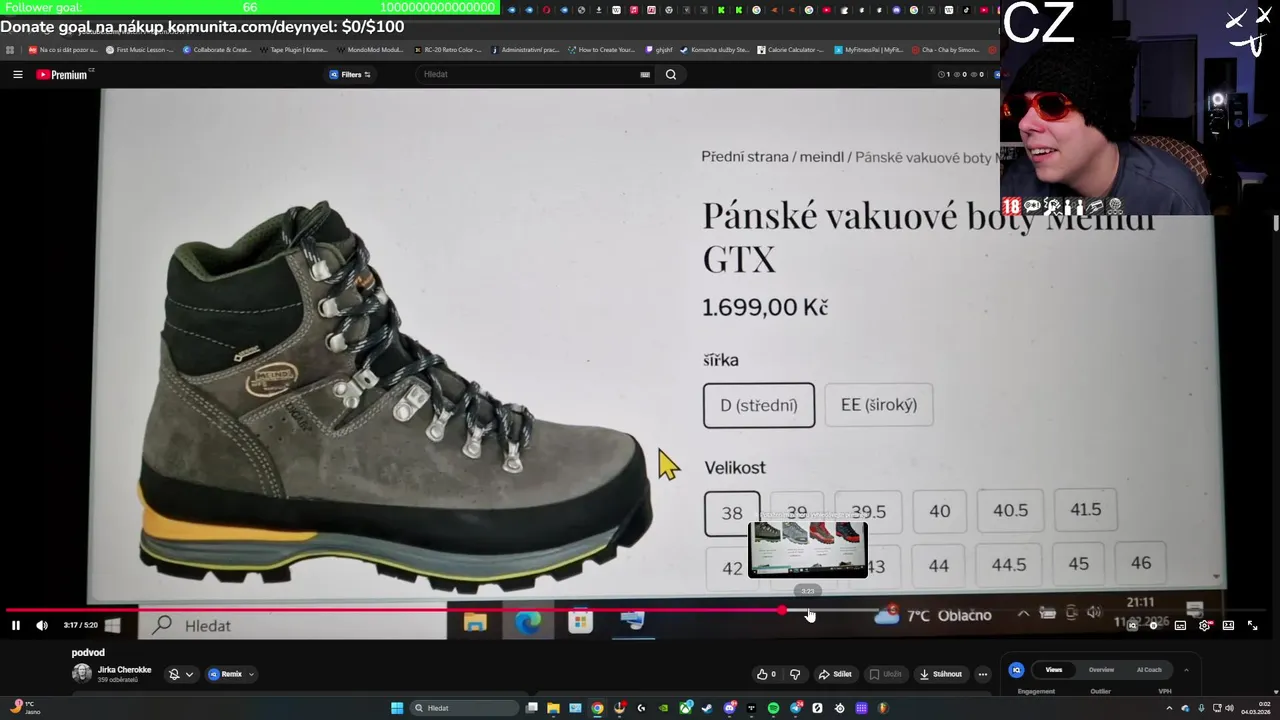Open File Explorer from the taskbar
Viewport: 1280px width, 720px height.
point(553,708)
